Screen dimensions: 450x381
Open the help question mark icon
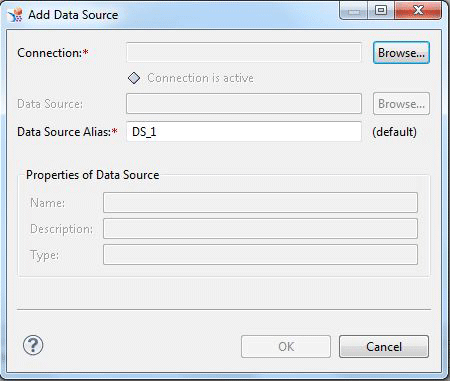pos(33,345)
